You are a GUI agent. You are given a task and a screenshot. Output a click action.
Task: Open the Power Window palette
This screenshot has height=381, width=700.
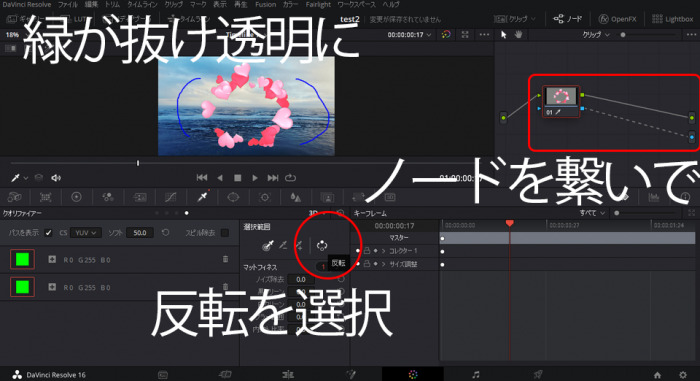(233, 197)
